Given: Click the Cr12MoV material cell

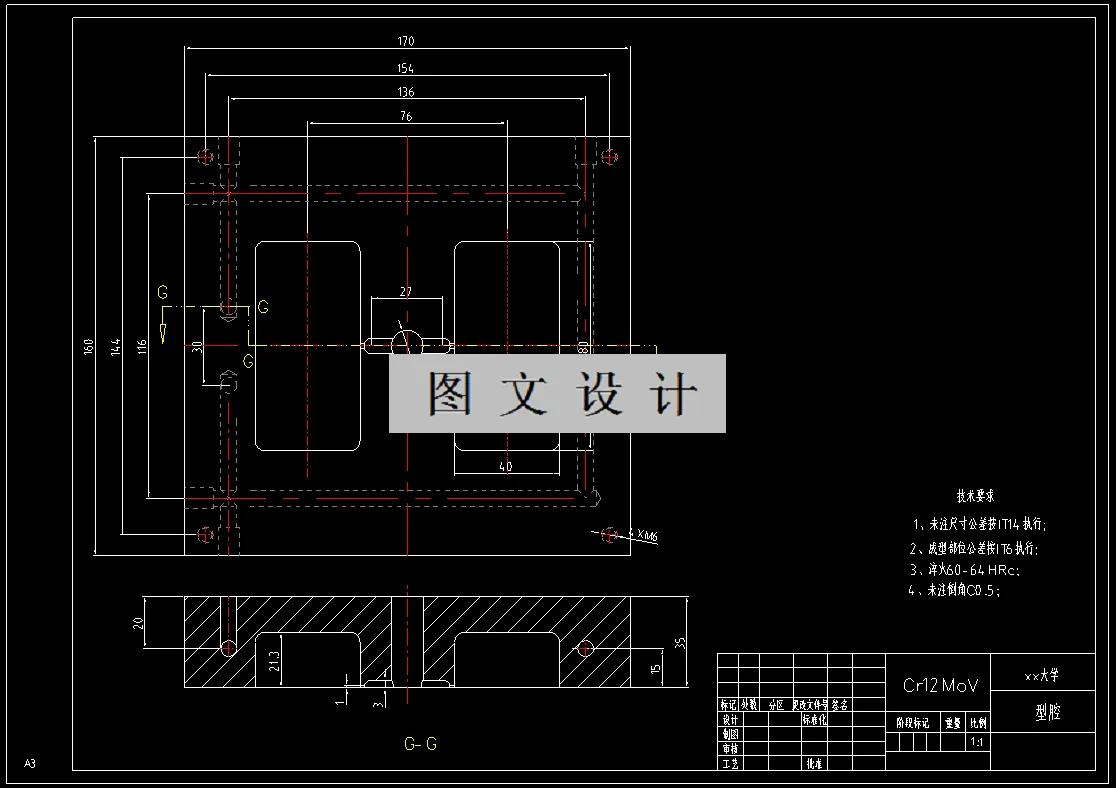Looking at the screenshot, I should [942, 686].
